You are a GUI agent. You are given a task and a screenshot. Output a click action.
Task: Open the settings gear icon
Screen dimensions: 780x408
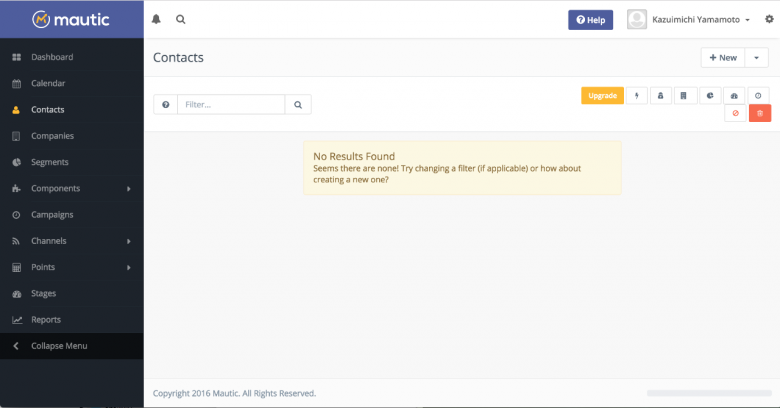[x=769, y=19]
